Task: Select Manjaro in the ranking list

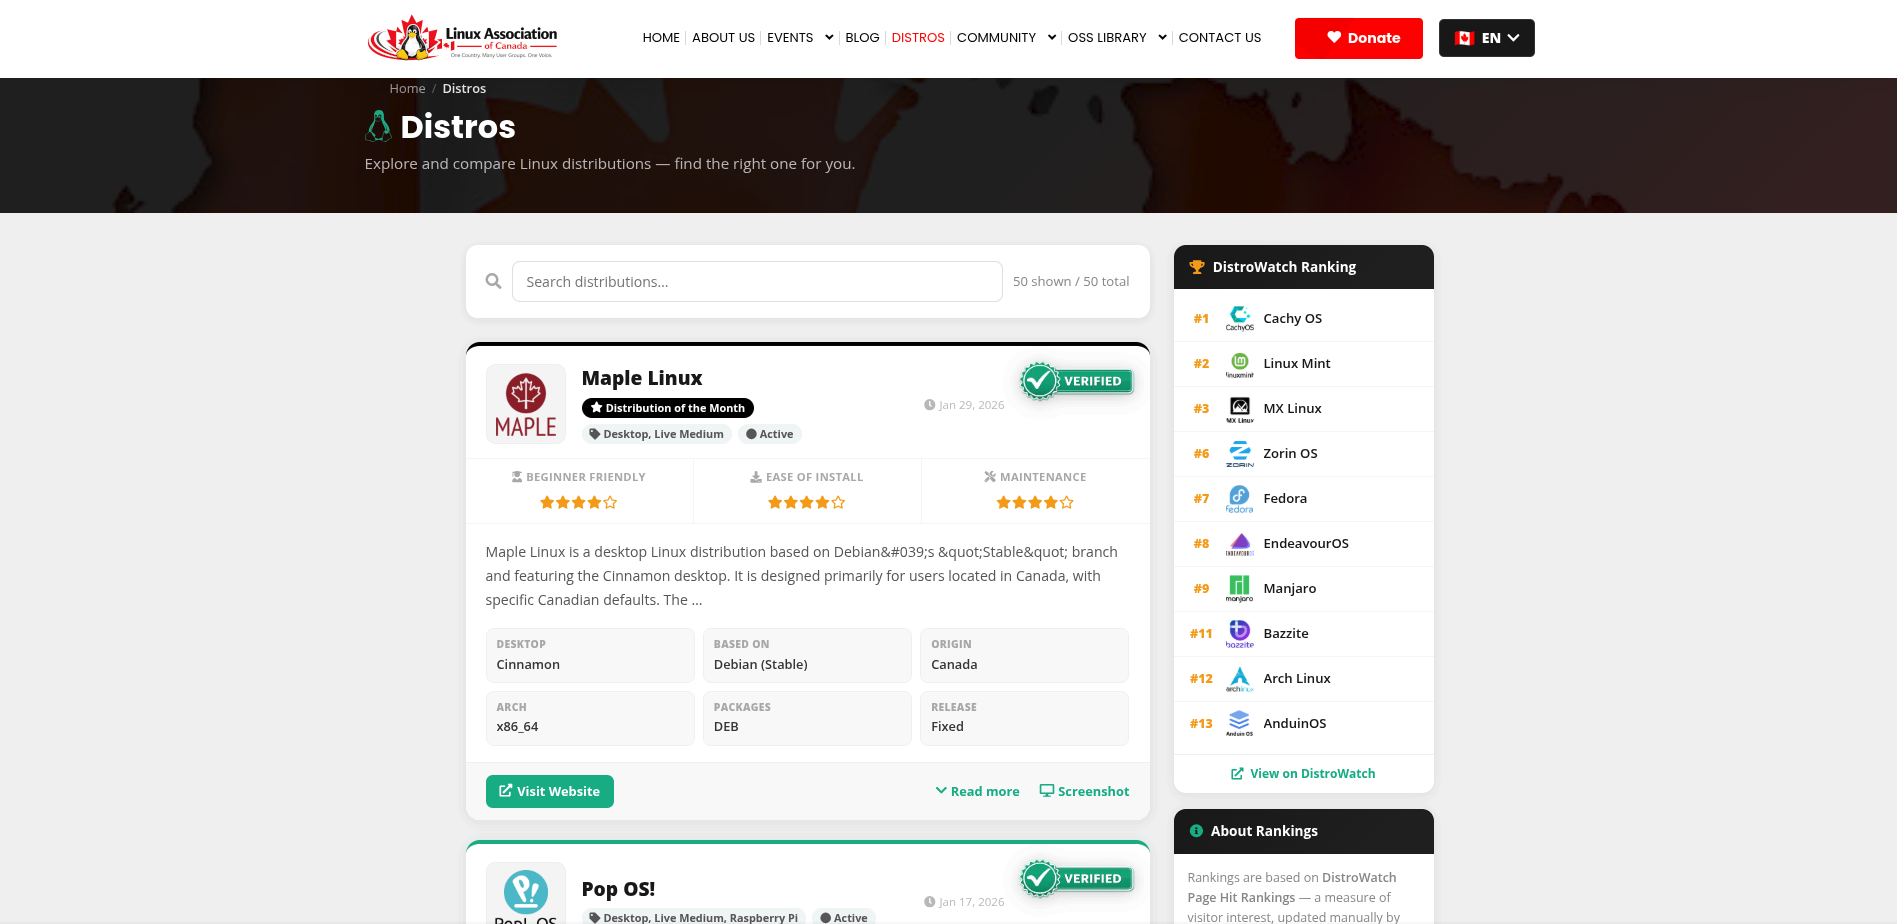Action: (1304, 588)
